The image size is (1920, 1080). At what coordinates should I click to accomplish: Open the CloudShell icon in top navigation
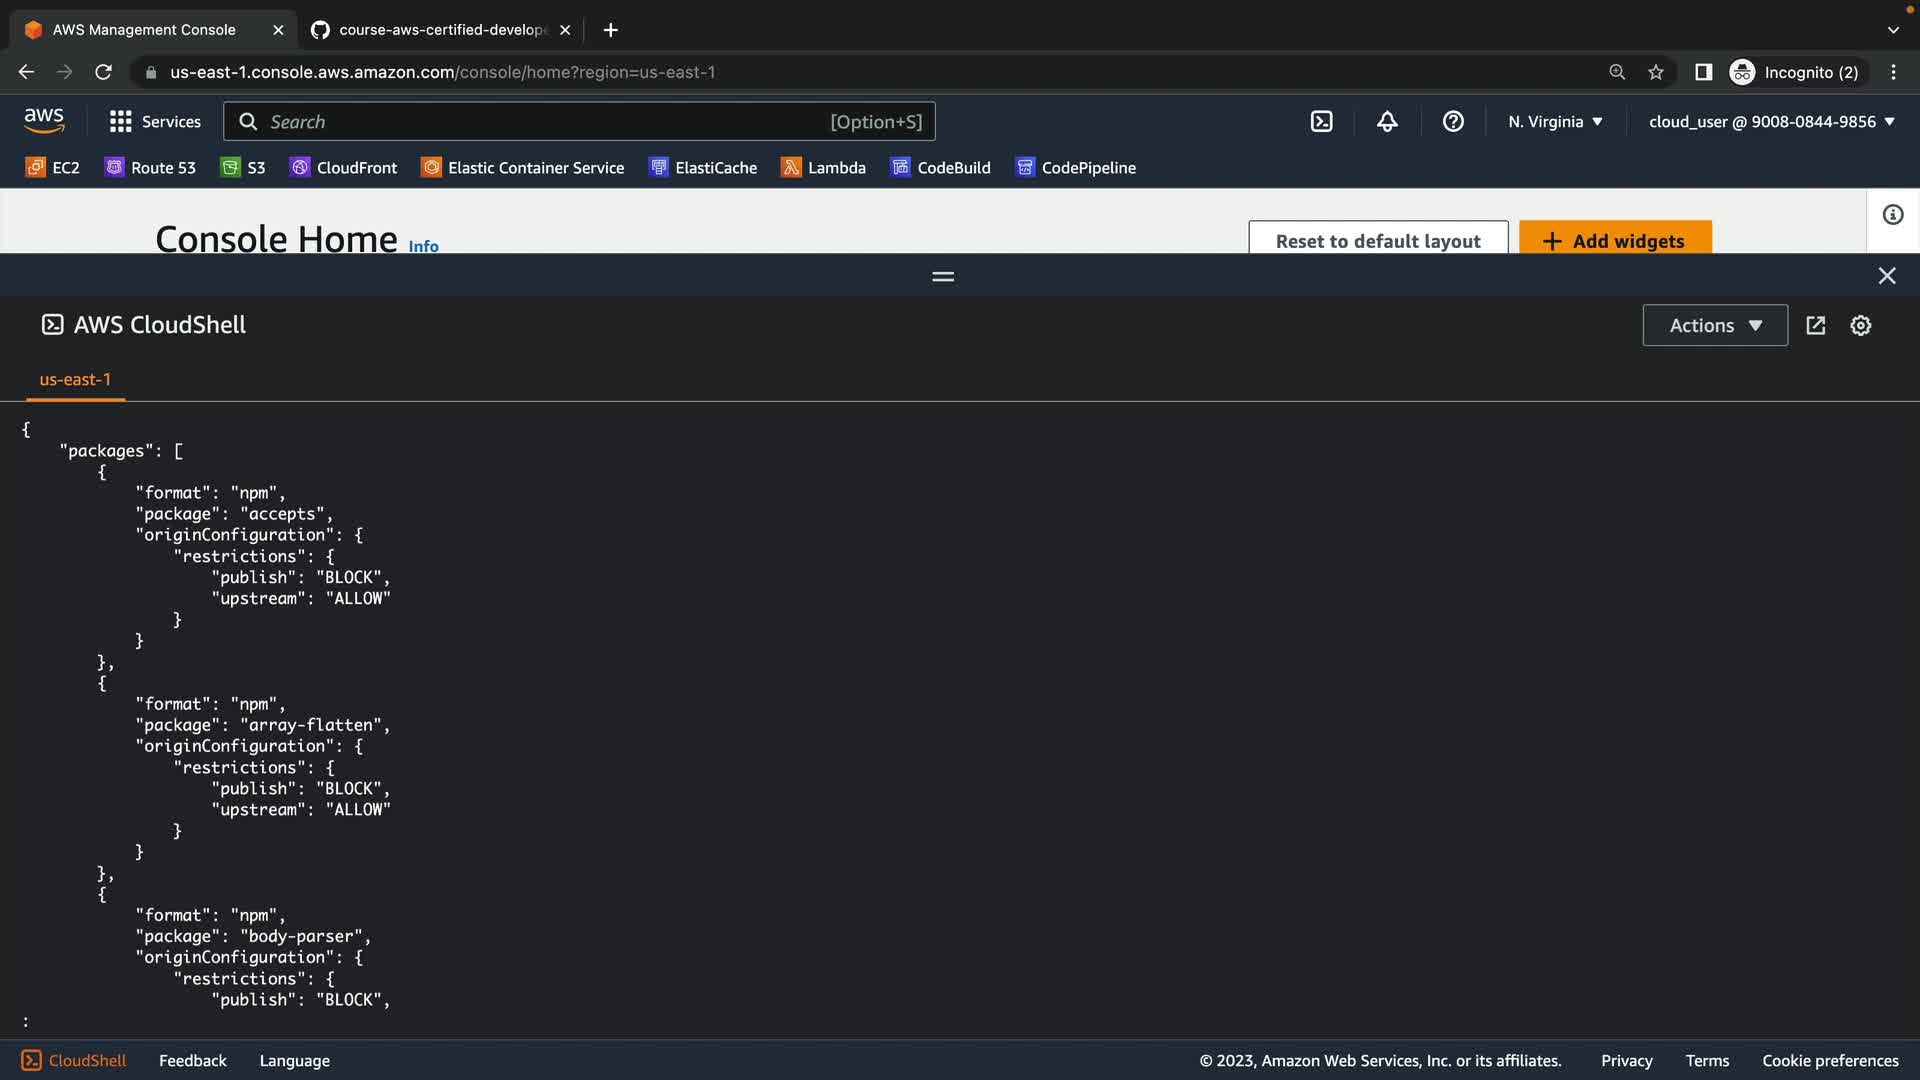click(1321, 122)
